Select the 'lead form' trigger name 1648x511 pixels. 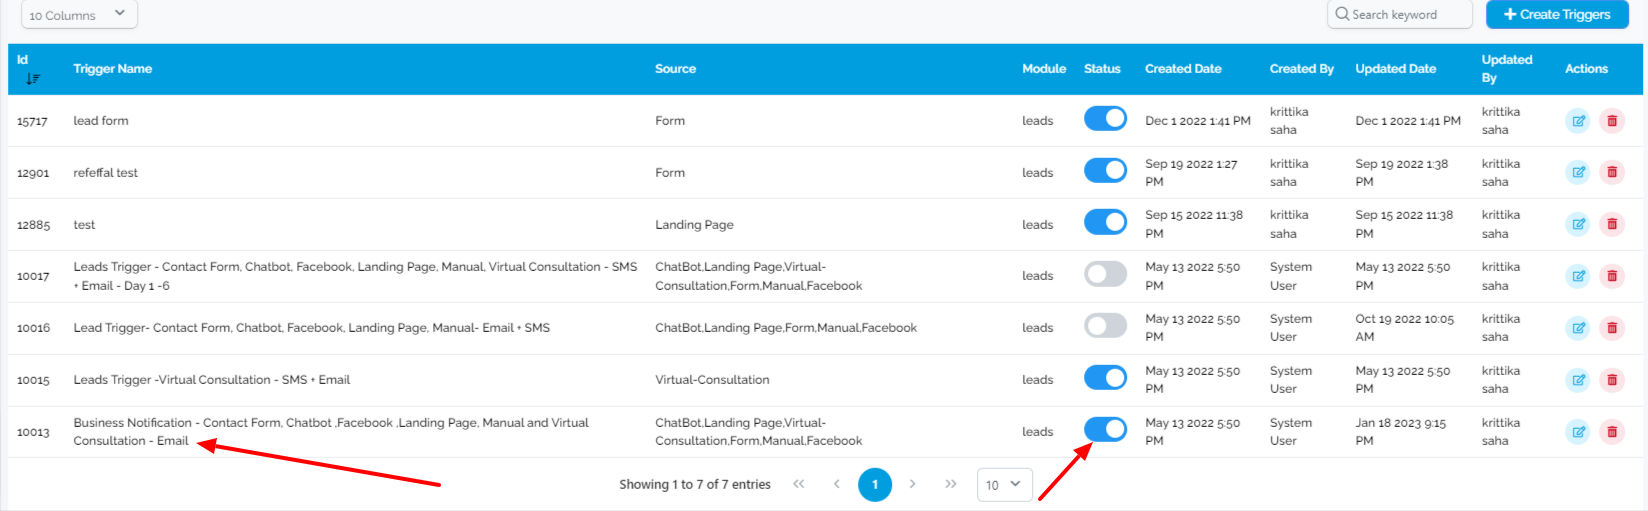(x=101, y=121)
